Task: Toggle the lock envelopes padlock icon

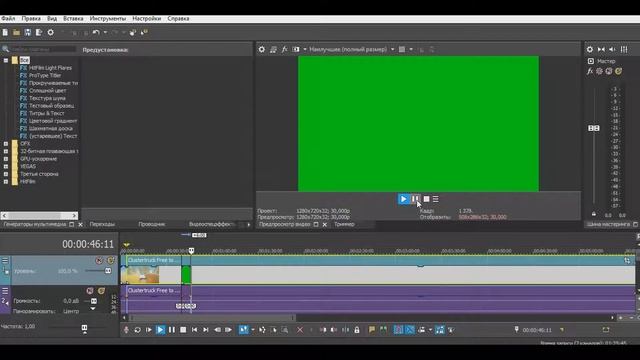Action: point(357,330)
